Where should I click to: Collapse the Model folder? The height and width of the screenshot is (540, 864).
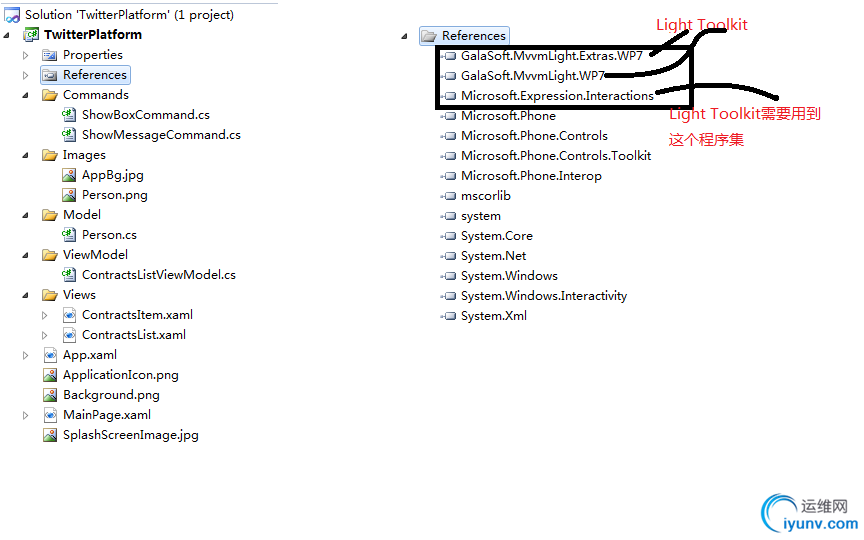point(26,215)
